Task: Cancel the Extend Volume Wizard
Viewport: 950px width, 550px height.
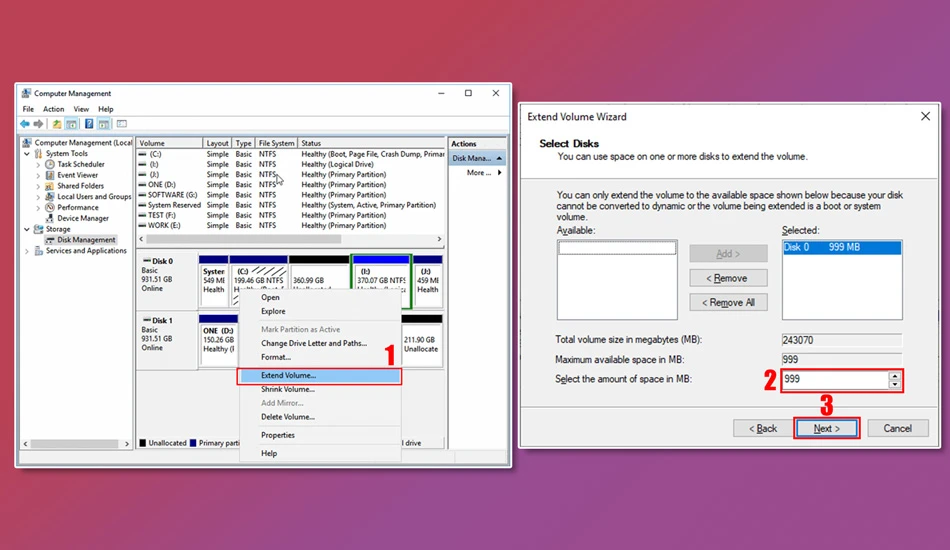Action: click(x=897, y=428)
